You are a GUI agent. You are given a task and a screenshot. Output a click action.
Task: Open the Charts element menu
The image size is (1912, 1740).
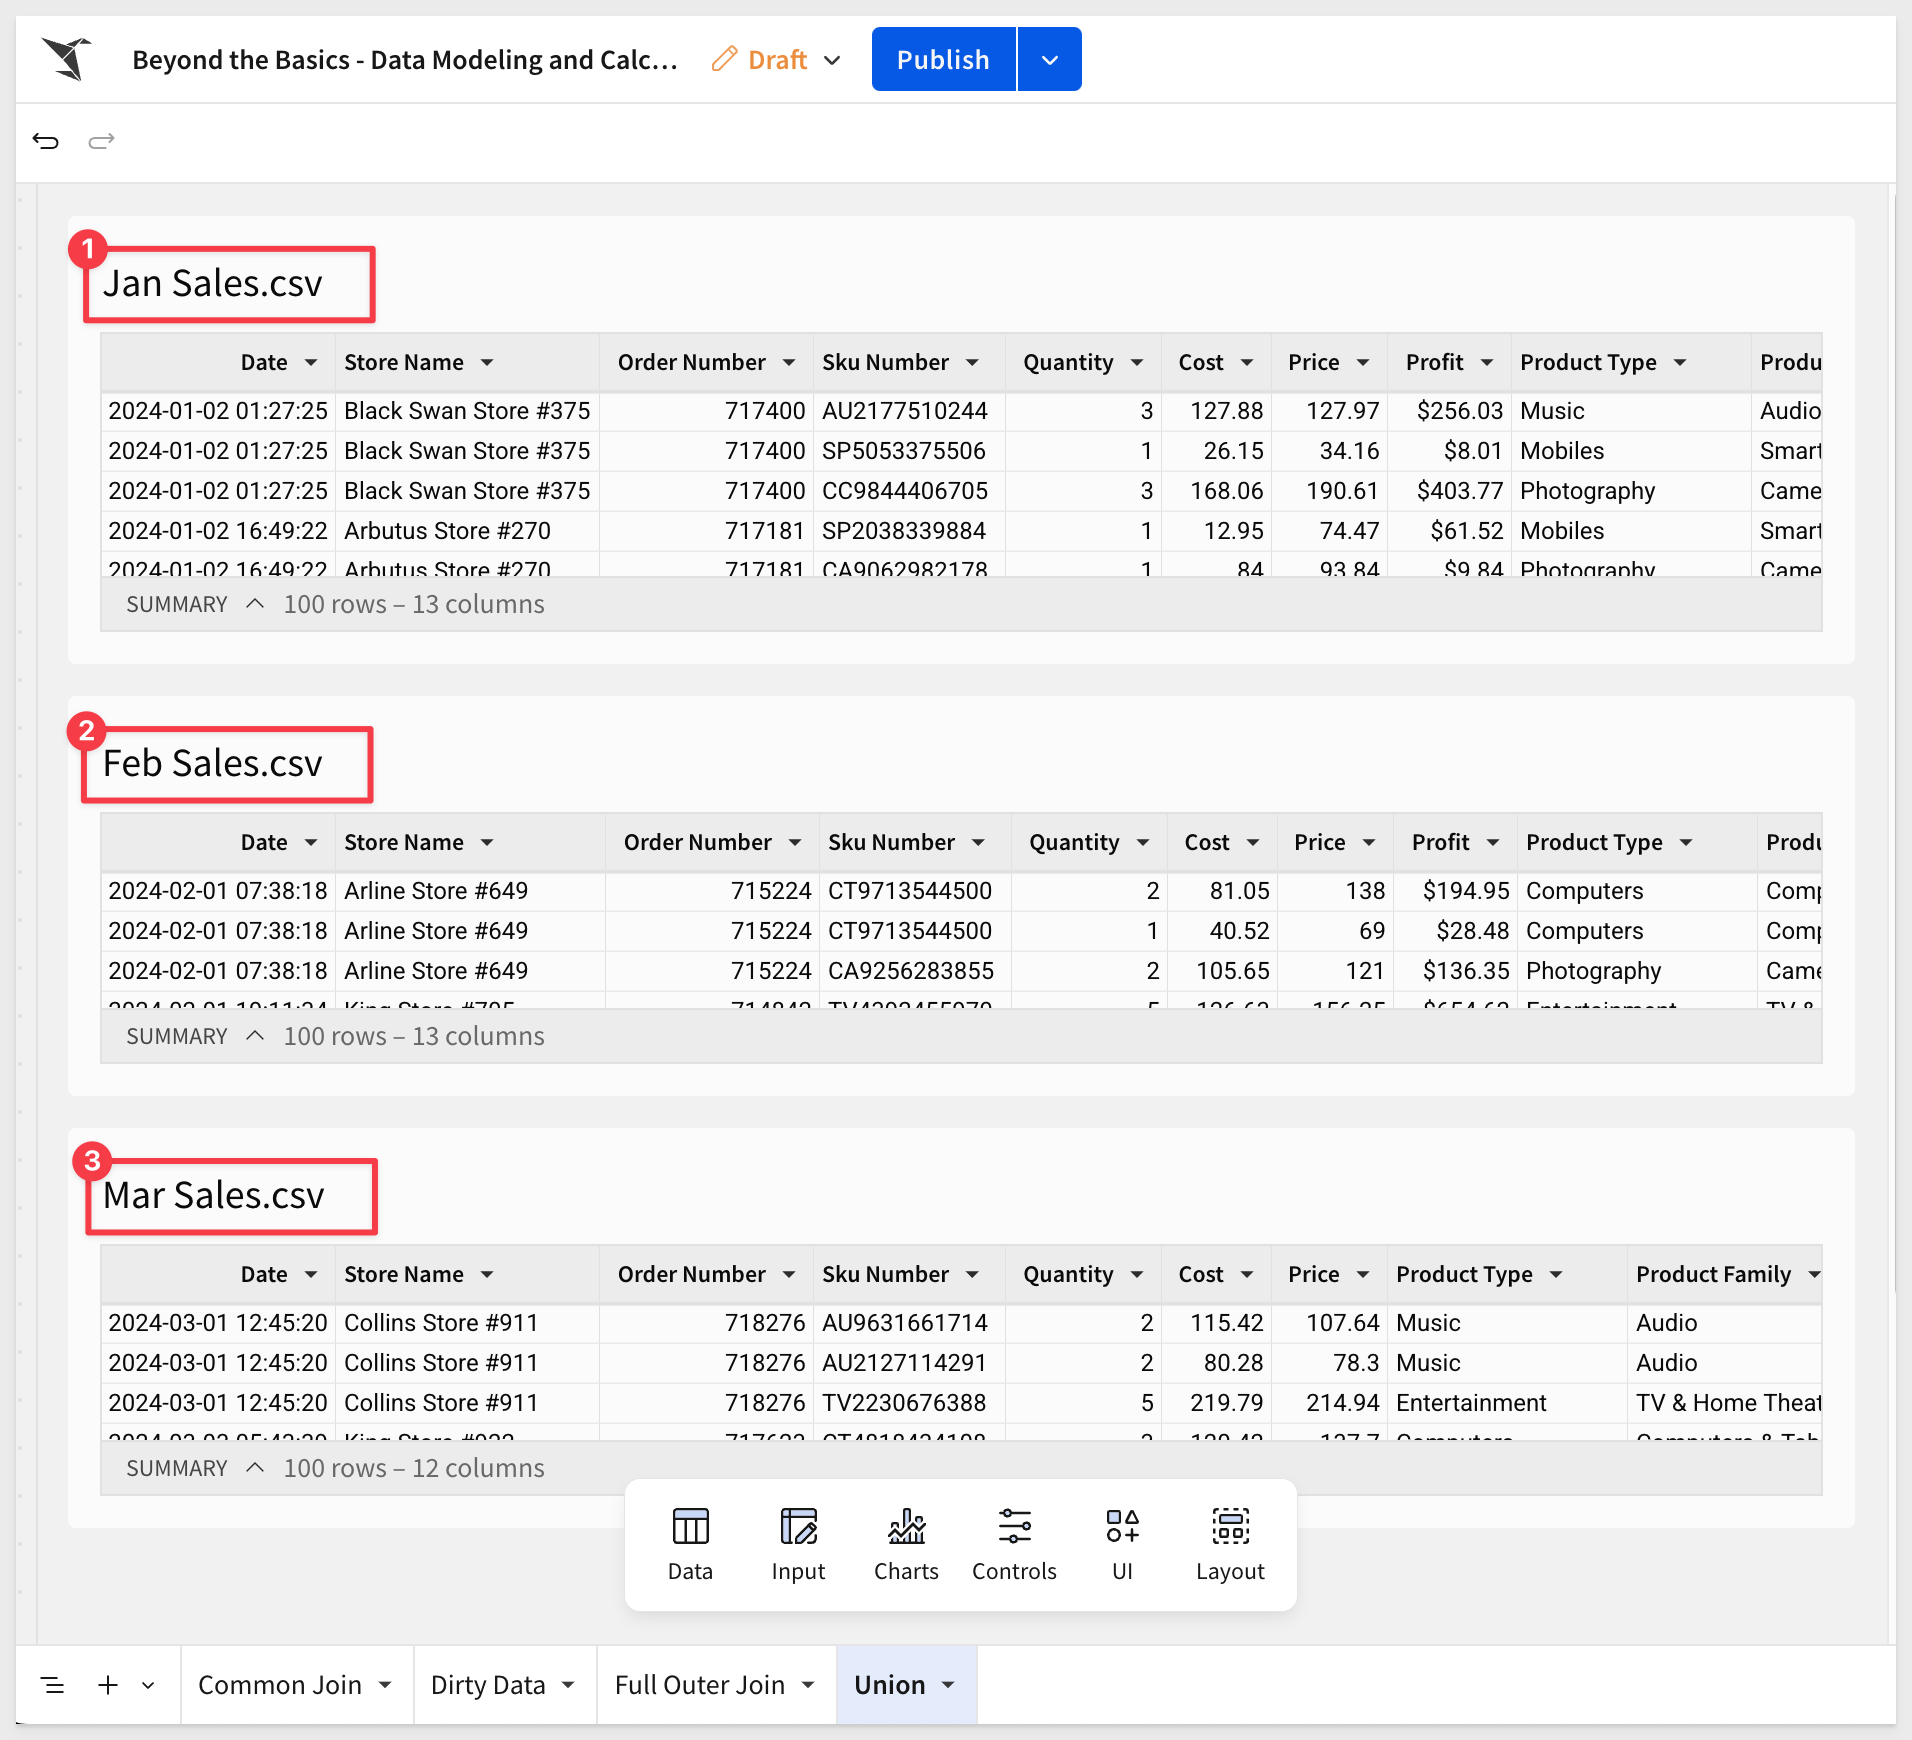906,1544
